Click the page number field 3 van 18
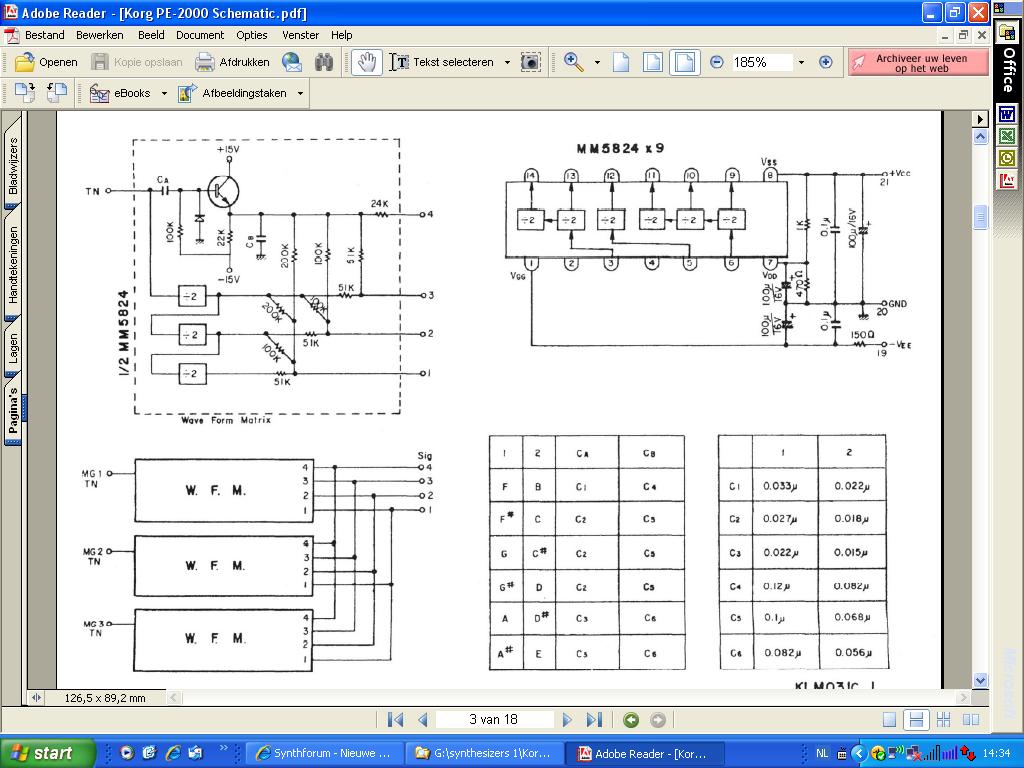Image resolution: width=1024 pixels, height=768 pixels. coord(493,720)
